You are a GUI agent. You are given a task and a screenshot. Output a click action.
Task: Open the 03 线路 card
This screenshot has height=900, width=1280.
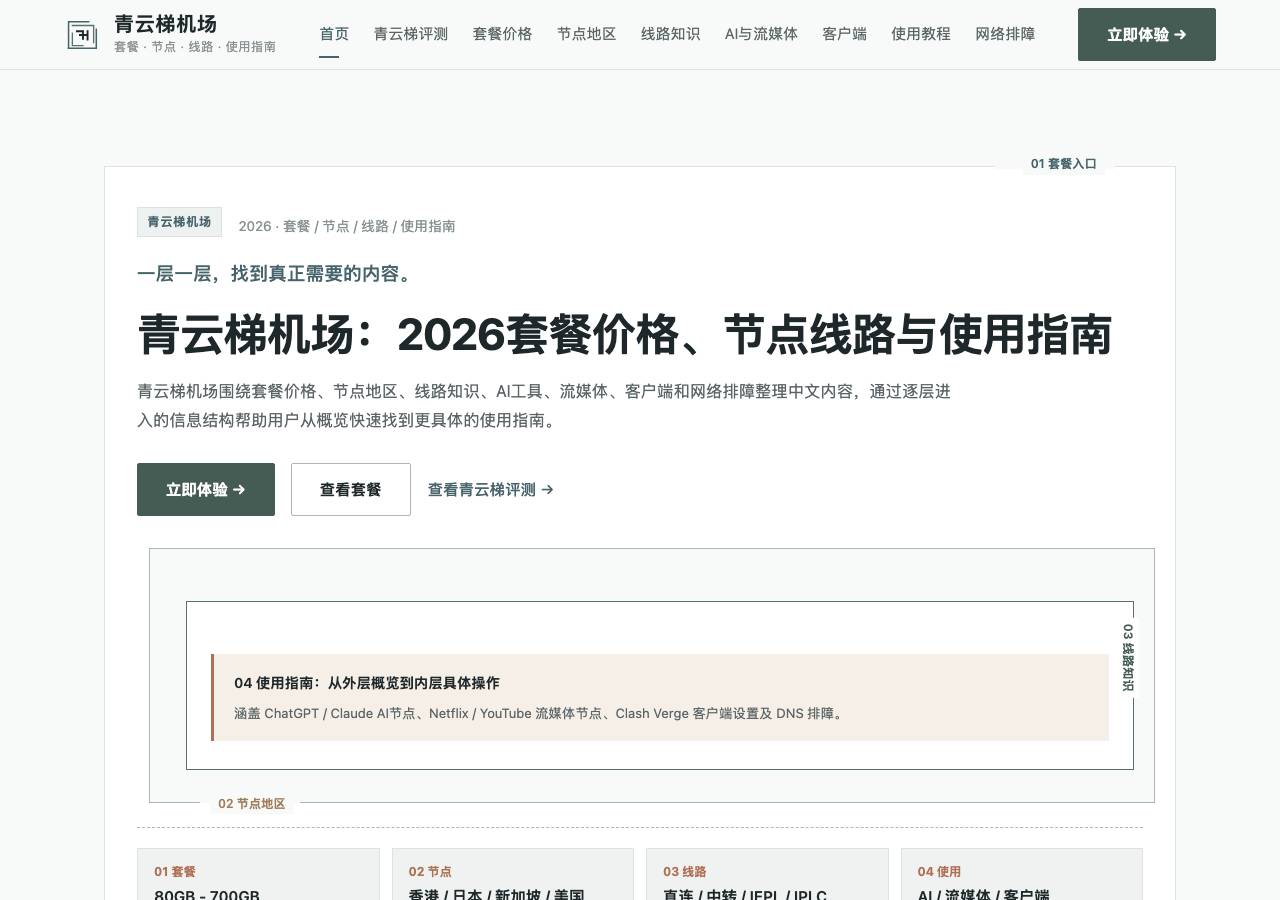[x=767, y=875]
